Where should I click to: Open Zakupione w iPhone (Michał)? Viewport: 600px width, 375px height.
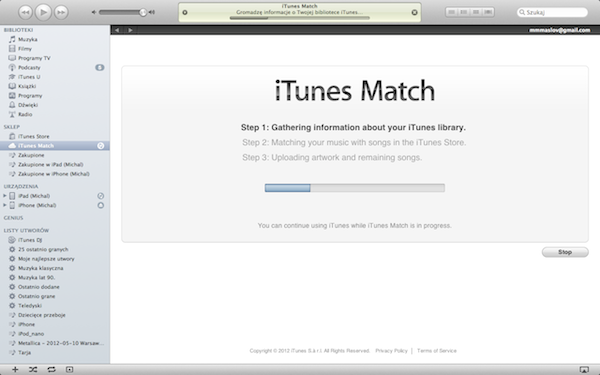(55, 174)
